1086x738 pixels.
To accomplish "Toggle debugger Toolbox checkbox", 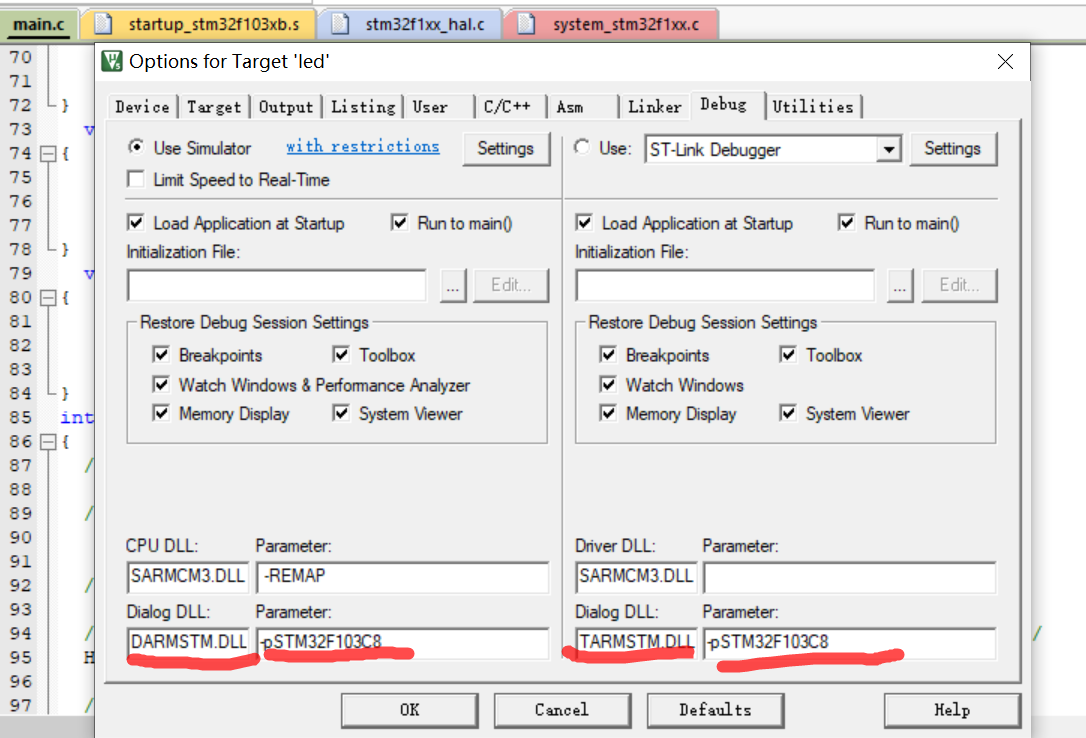I will click(x=787, y=354).
